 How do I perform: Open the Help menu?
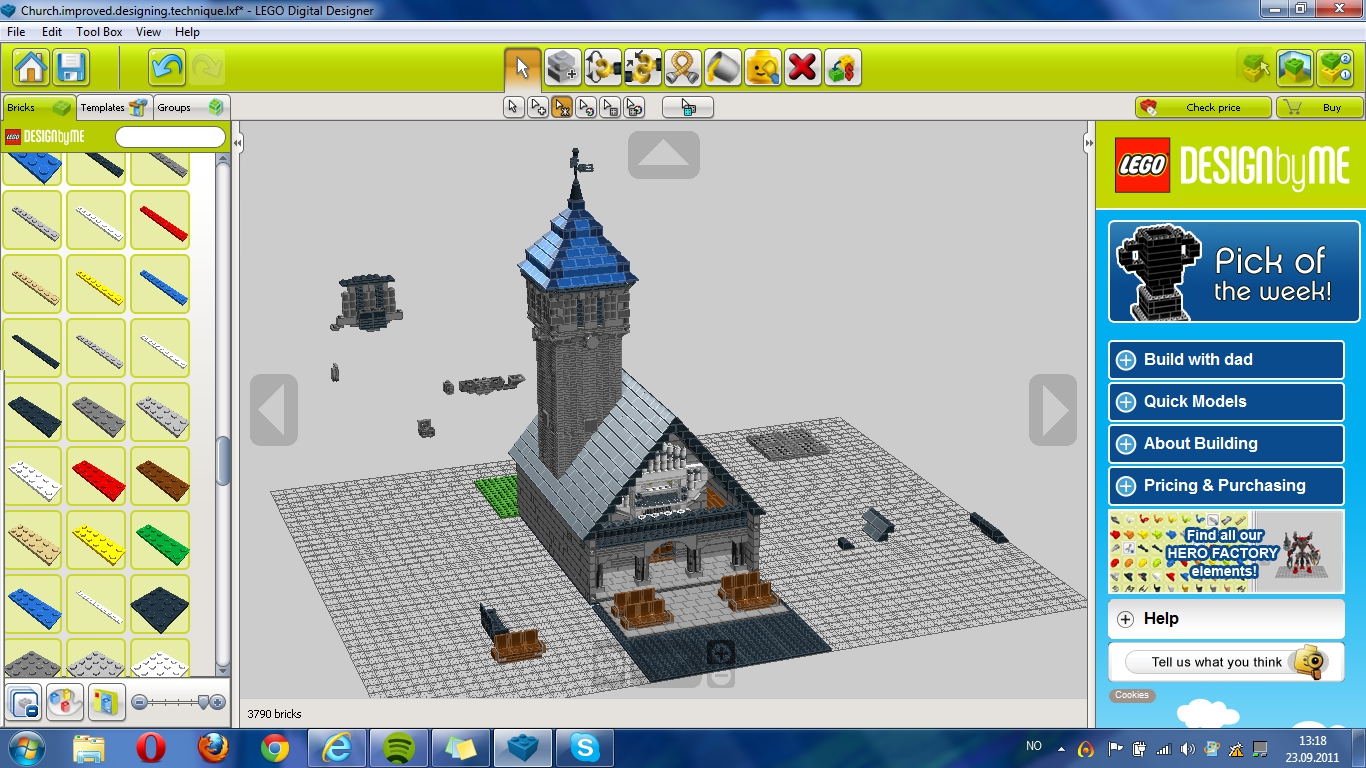(188, 32)
